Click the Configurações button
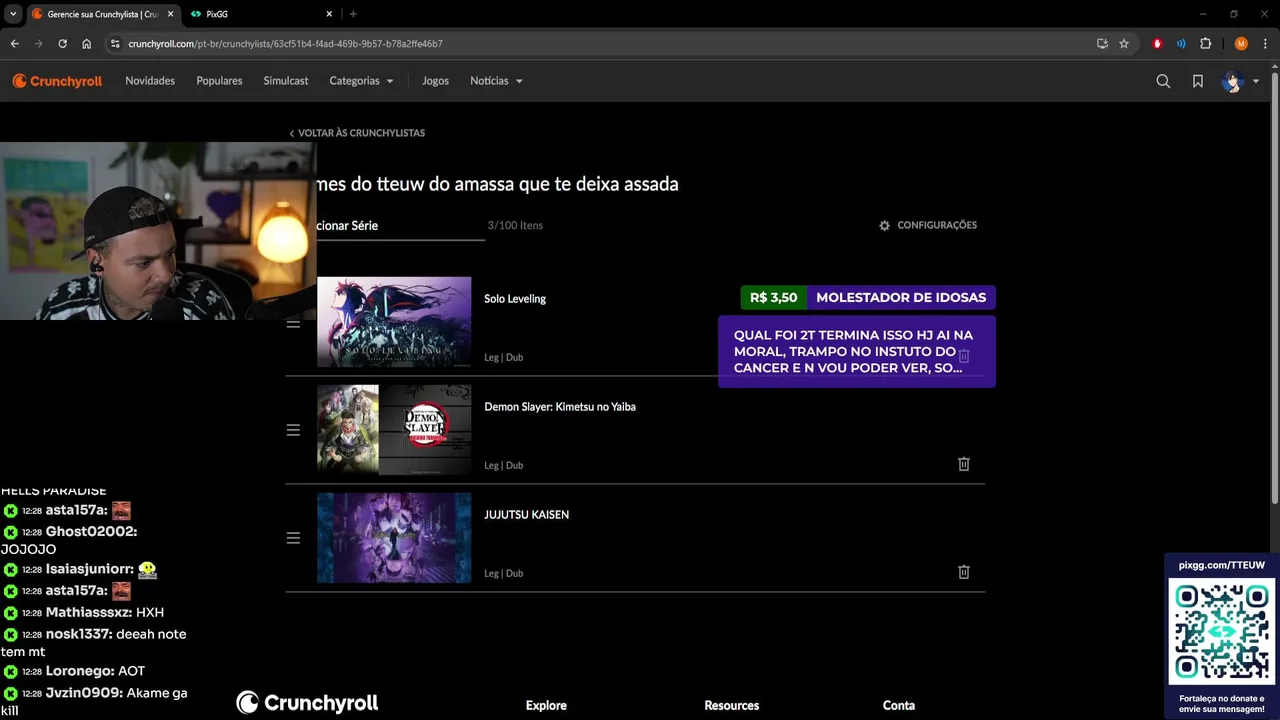This screenshot has width=1280, height=720. click(x=928, y=226)
